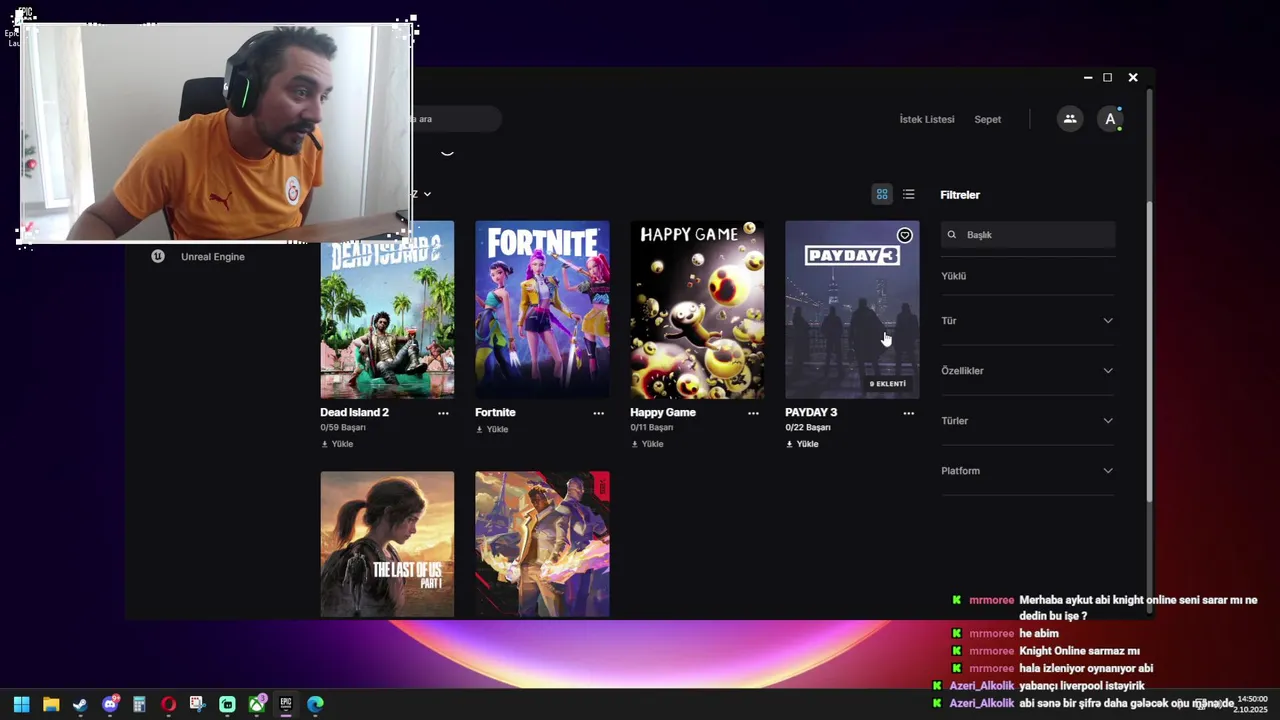Viewport: 1280px width, 720px height.
Task: Expand the Tür filter section
Action: coord(1027,321)
